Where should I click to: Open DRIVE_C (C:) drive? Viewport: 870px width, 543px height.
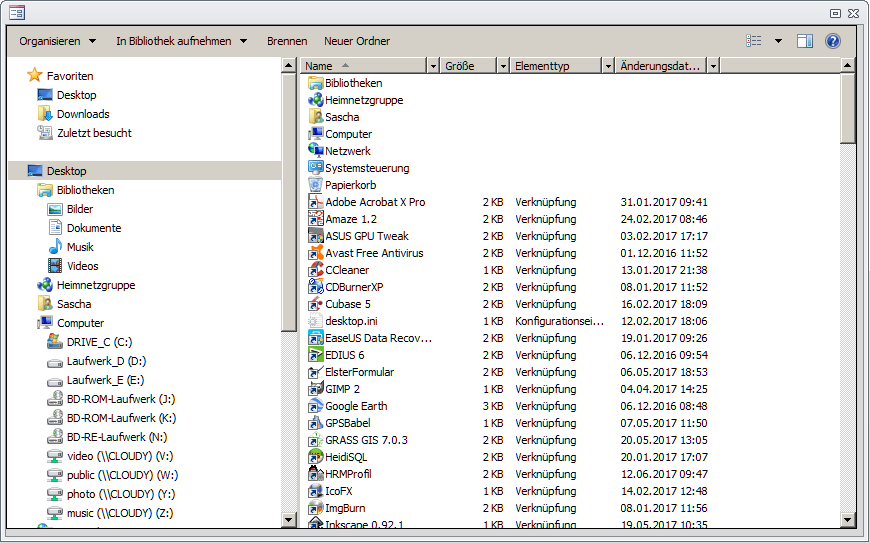click(99, 342)
